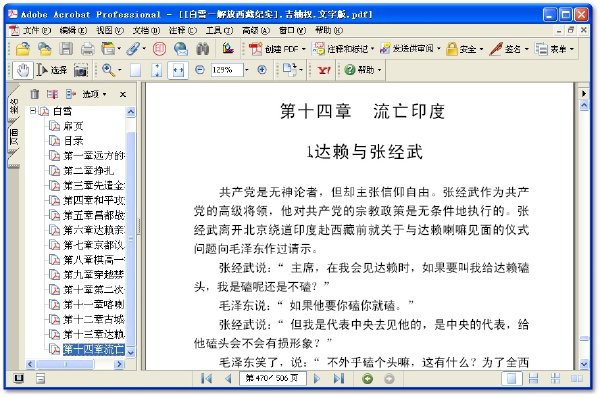Open a file with the folder icon

click(23, 49)
